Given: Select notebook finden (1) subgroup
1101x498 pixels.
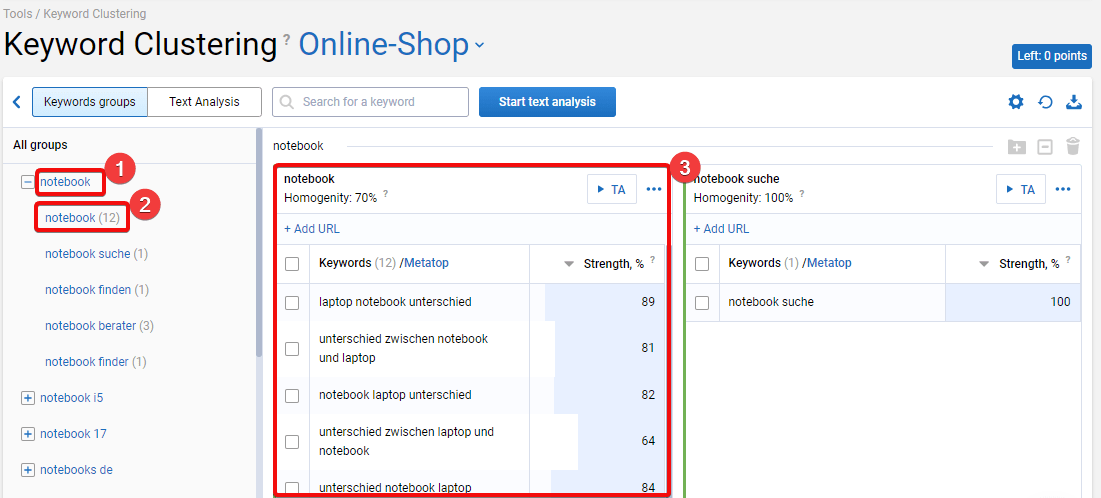Looking at the screenshot, I should 97,289.
